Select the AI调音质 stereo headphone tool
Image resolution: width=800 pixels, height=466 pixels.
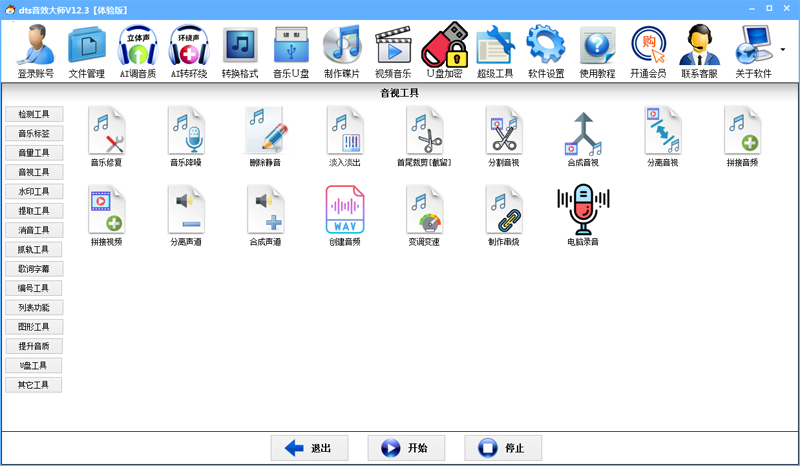tap(138, 52)
